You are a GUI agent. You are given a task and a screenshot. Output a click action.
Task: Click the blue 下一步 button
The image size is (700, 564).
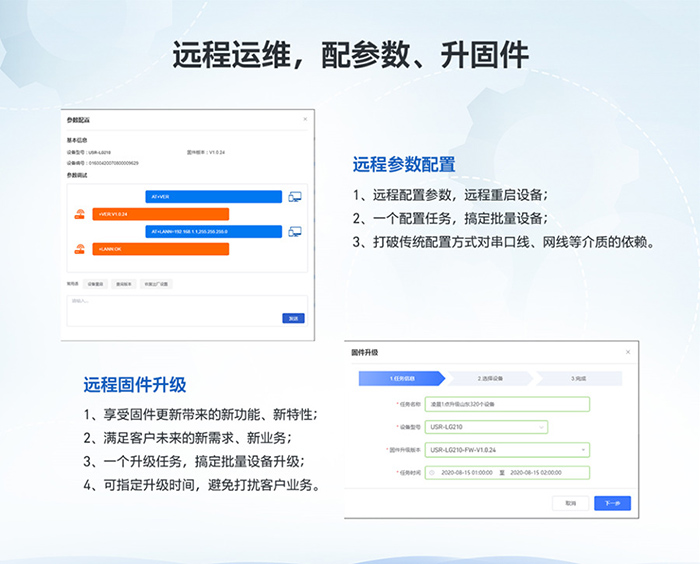[x=612, y=503]
